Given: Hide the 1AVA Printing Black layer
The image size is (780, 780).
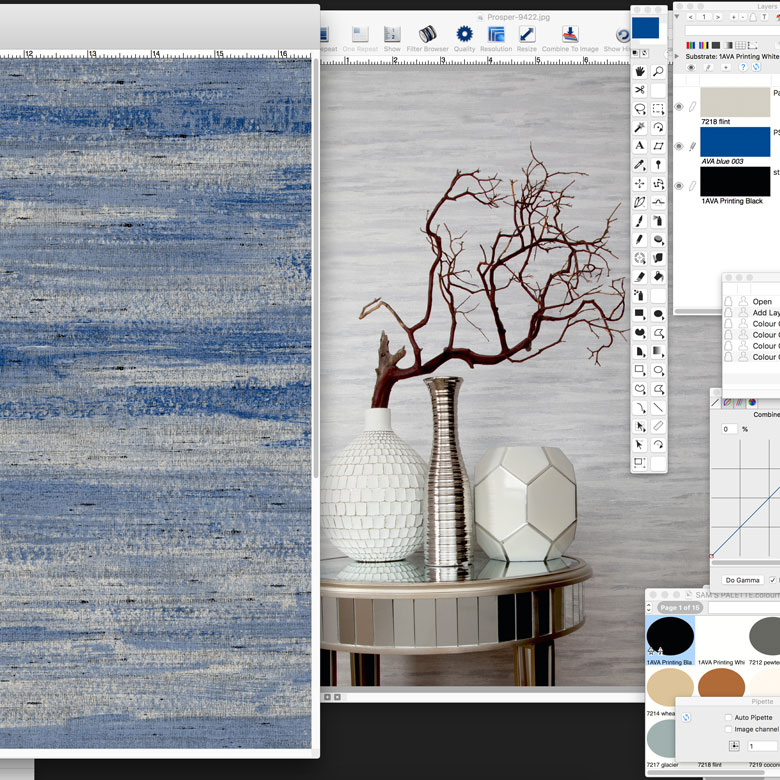Looking at the screenshot, I should tap(679, 186).
